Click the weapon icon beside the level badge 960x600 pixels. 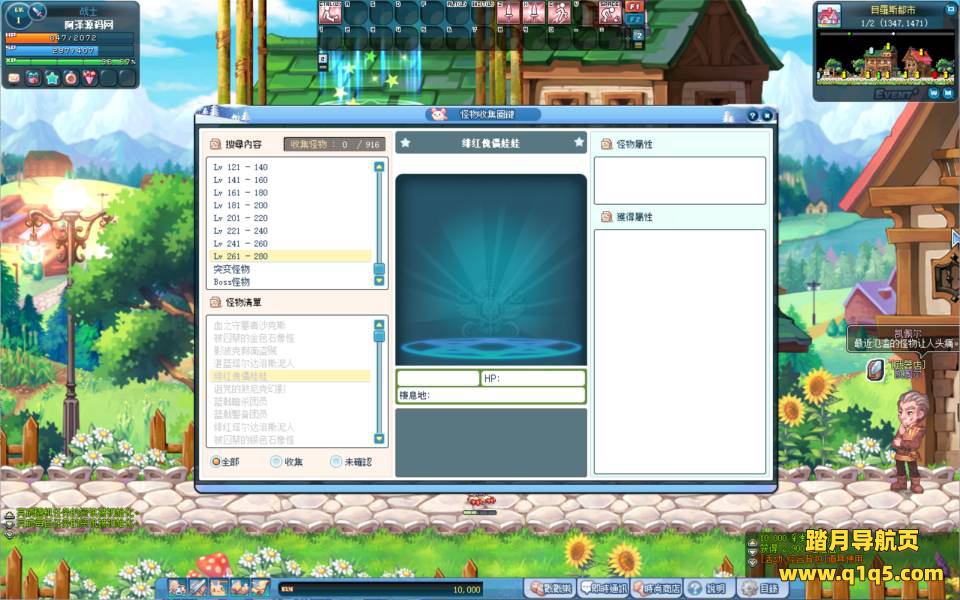[36, 11]
